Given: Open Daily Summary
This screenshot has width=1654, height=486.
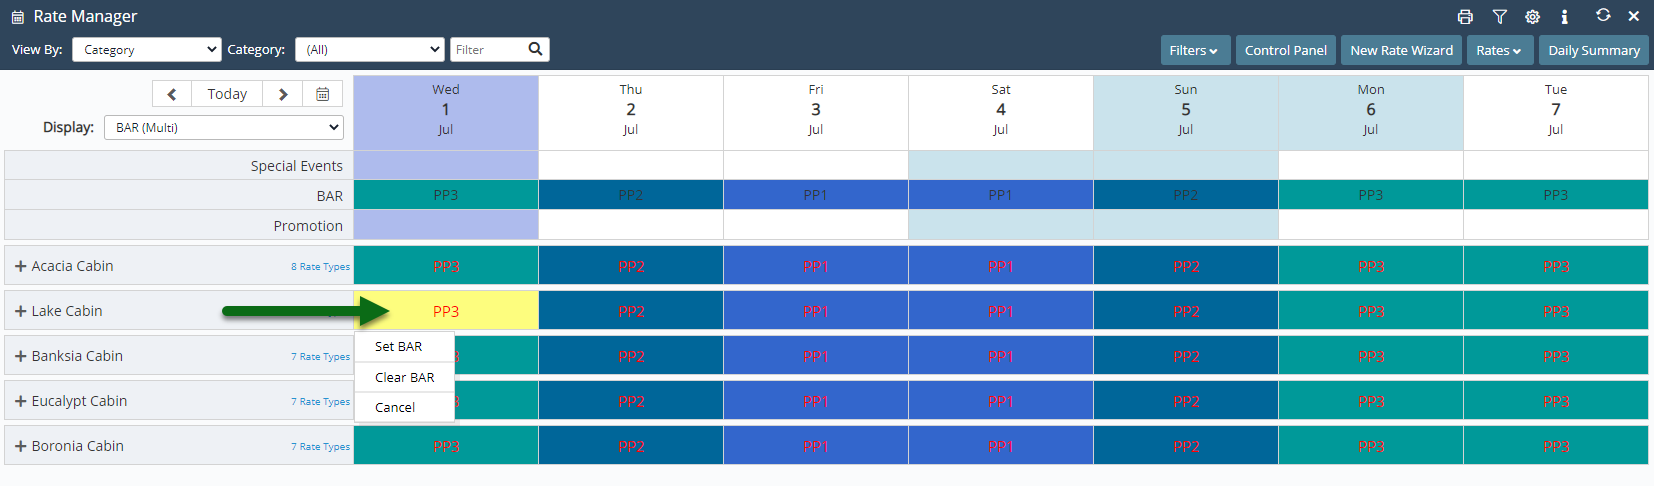Looking at the screenshot, I should tap(1594, 50).
